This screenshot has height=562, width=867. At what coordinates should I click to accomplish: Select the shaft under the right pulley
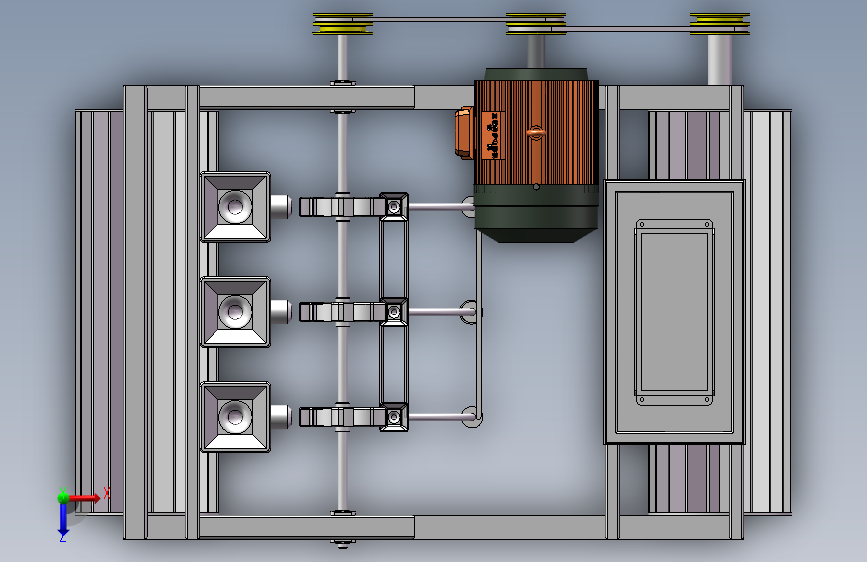coord(719,60)
